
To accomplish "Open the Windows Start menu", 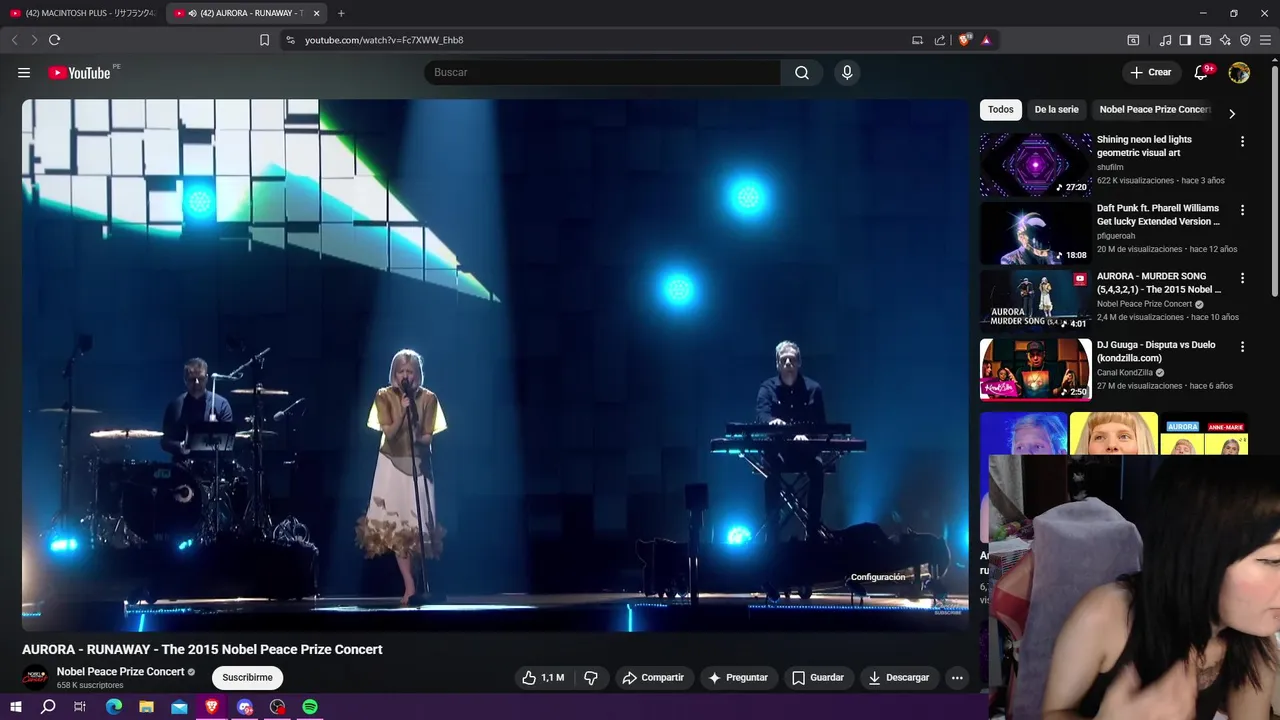I will [x=16, y=706].
